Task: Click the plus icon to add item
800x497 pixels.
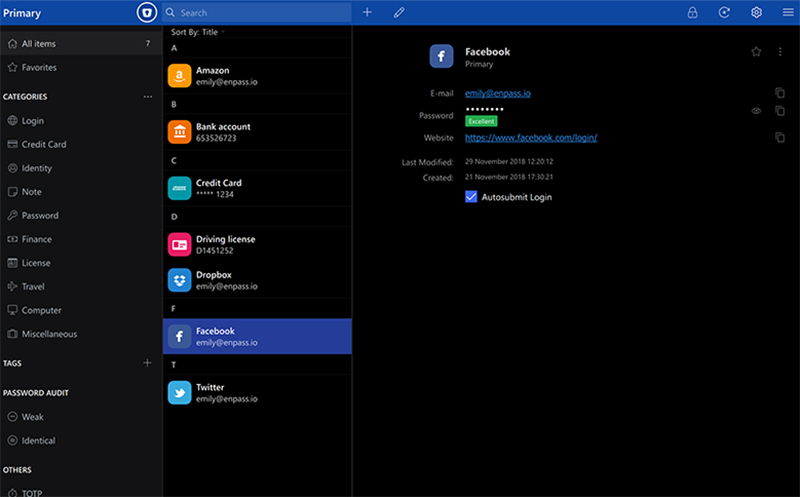Action: (367, 12)
